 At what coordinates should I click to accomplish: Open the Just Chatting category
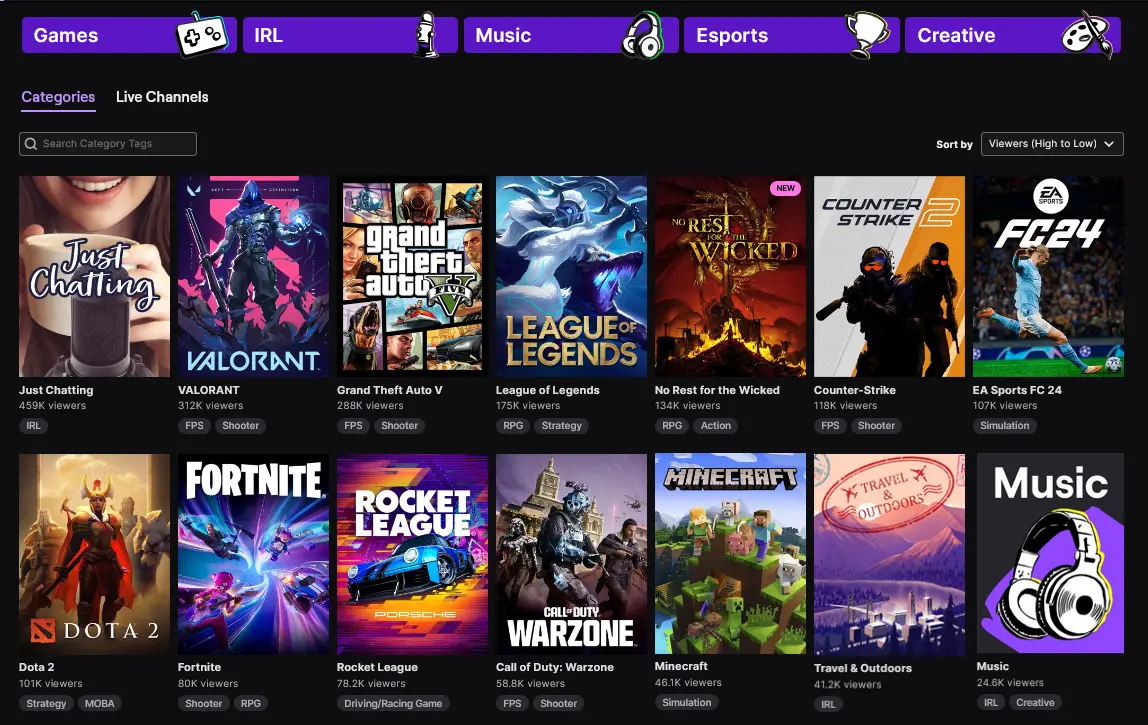click(x=94, y=276)
